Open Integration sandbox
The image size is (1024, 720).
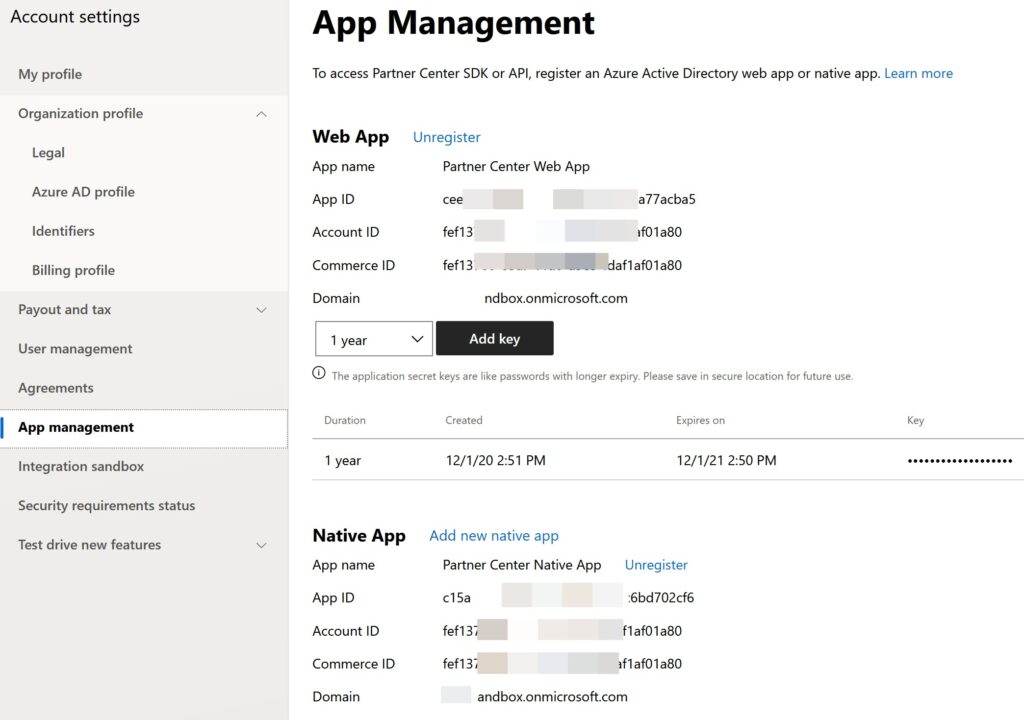(x=81, y=466)
